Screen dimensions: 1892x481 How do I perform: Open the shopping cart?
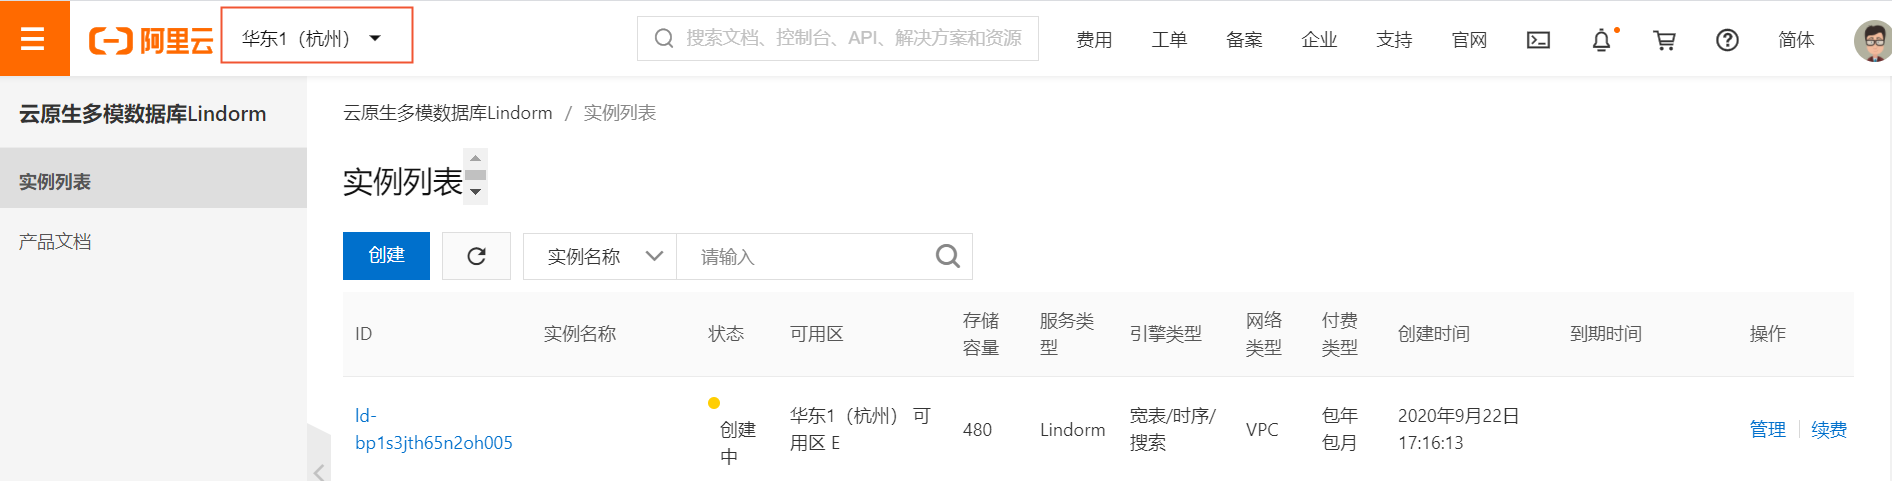click(x=1664, y=40)
